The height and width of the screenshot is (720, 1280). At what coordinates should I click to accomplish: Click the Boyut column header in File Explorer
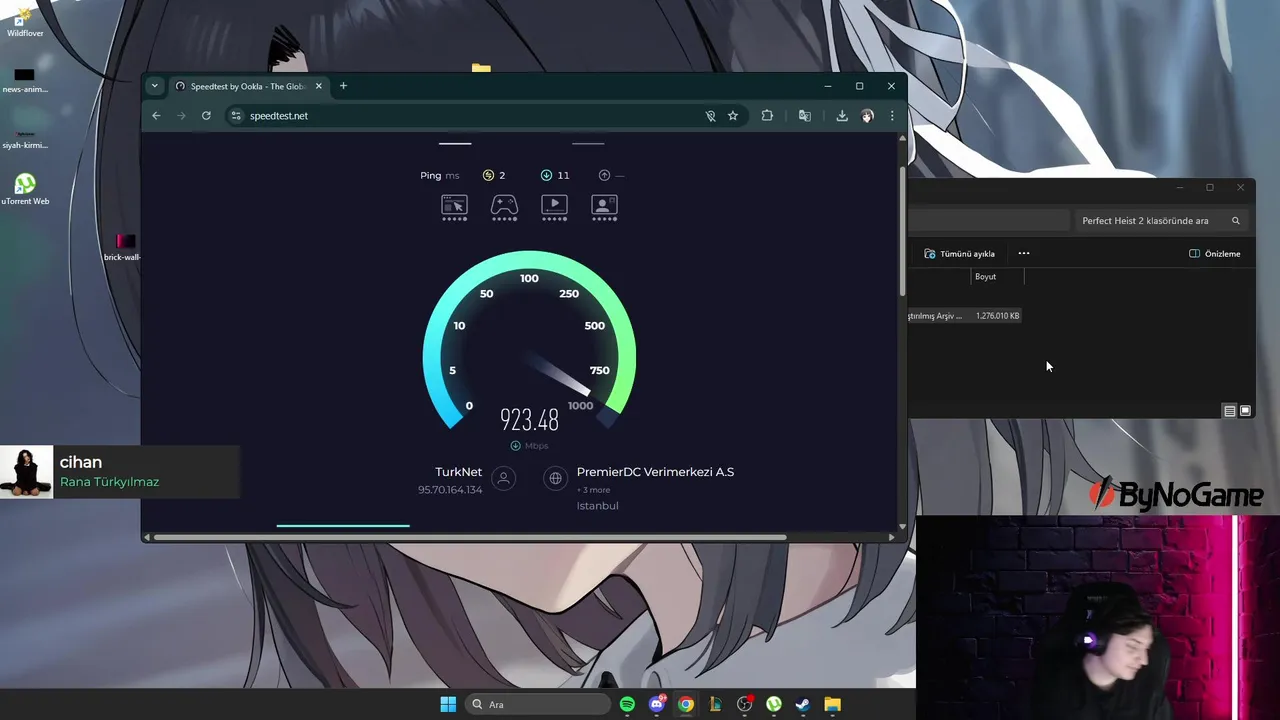(x=986, y=277)
